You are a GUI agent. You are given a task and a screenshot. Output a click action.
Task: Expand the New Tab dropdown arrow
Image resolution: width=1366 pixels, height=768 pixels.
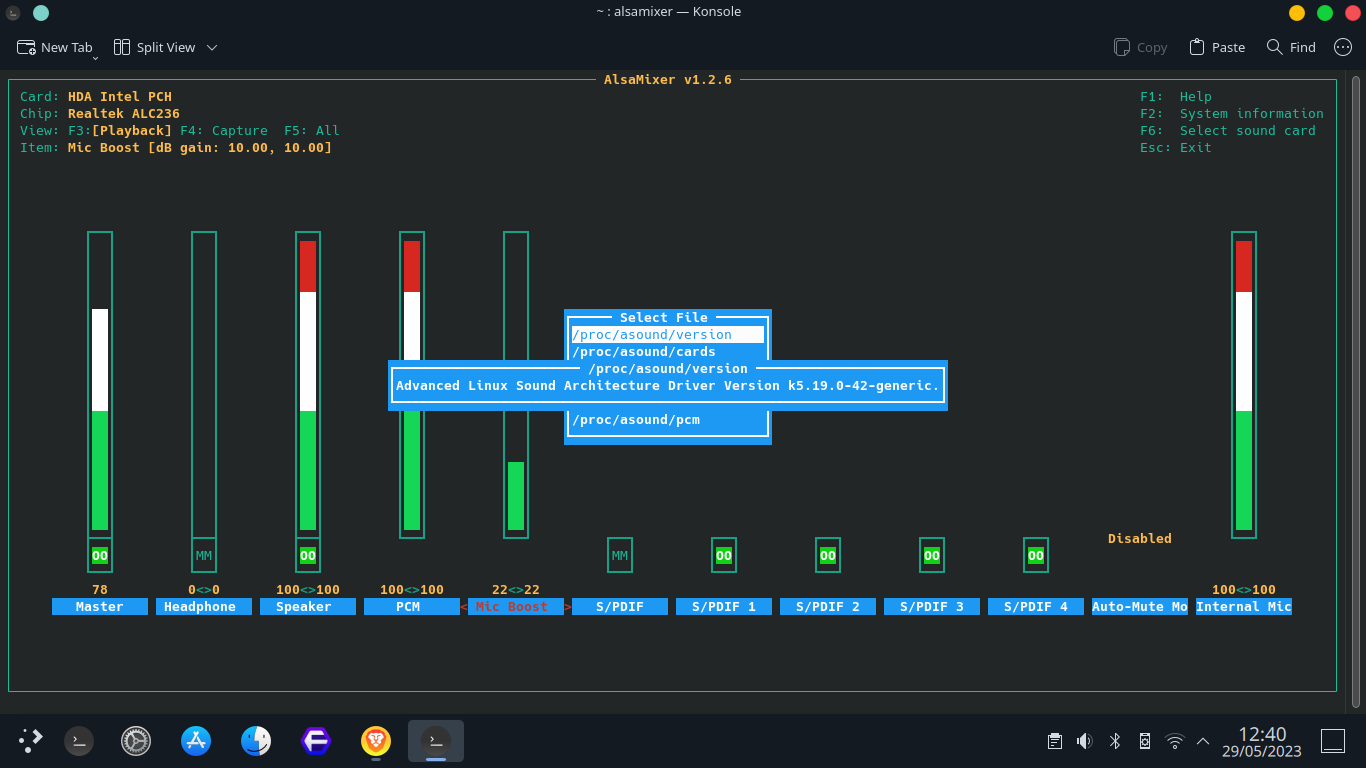coord(96,59)
